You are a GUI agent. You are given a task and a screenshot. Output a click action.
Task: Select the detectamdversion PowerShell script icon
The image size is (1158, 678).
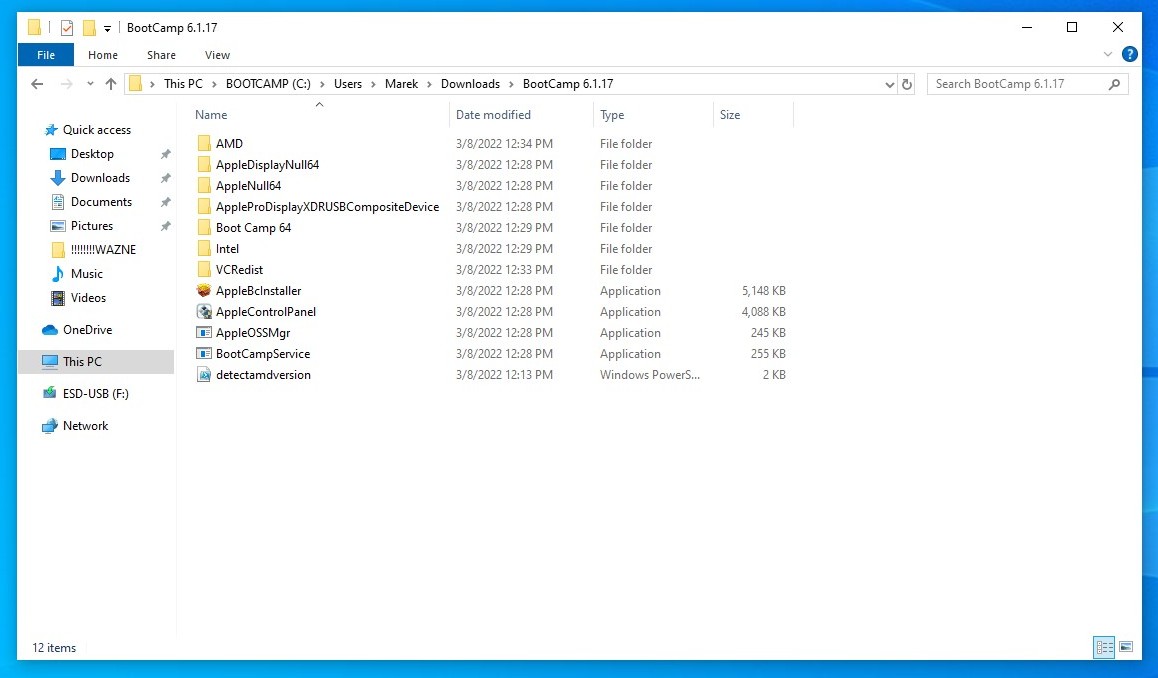coord(204,375)
